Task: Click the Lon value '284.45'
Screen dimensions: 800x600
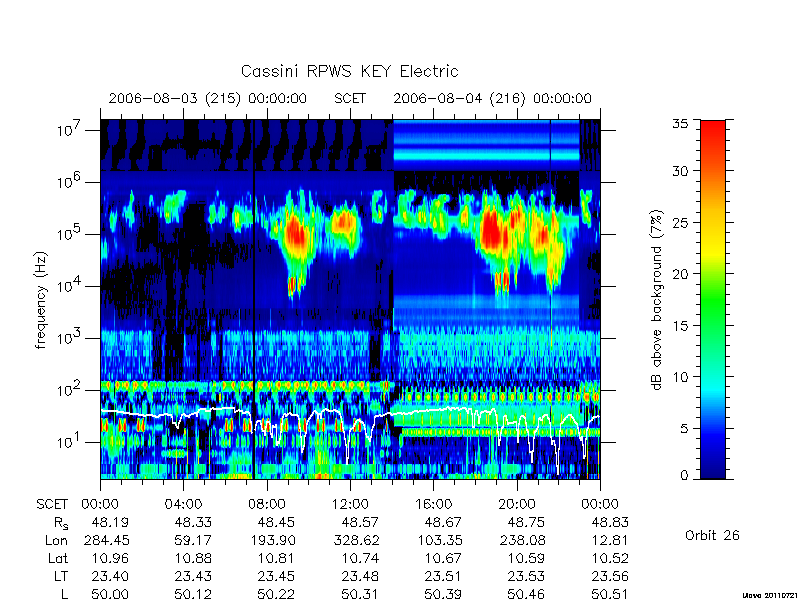Action: [106, 540]
